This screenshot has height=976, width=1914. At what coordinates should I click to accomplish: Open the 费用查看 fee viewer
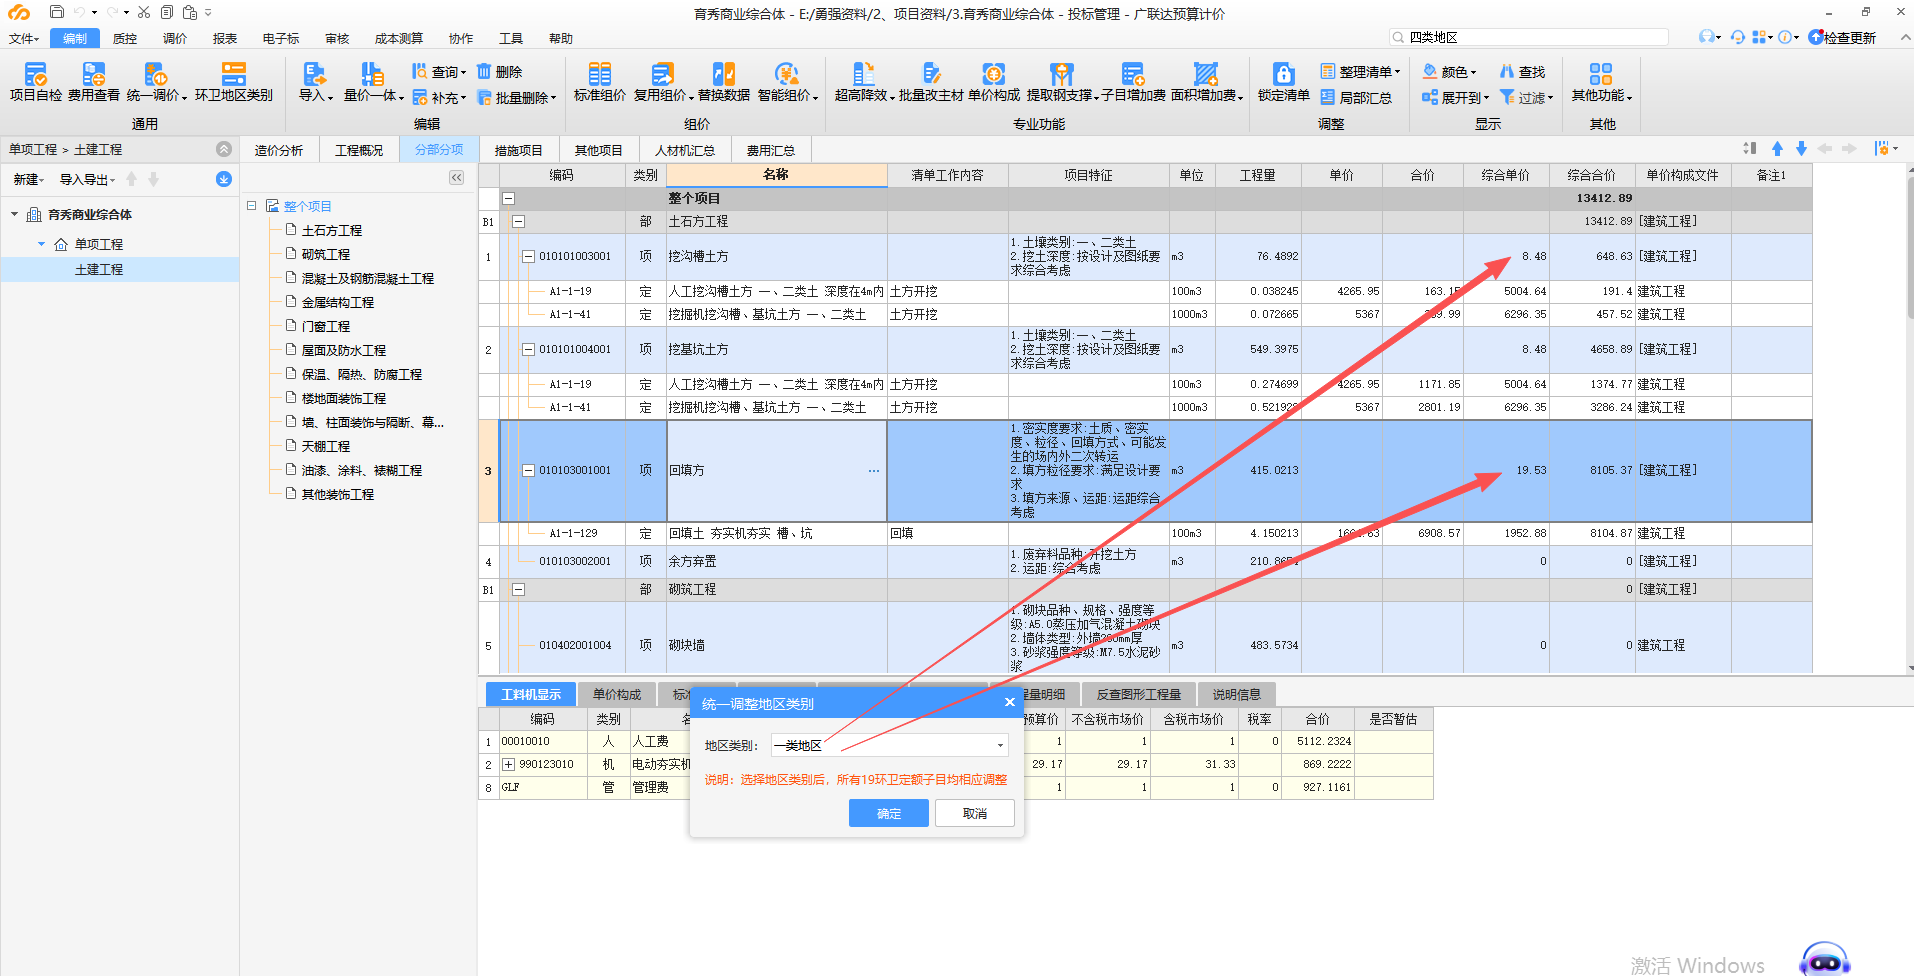tap(94, 81)
